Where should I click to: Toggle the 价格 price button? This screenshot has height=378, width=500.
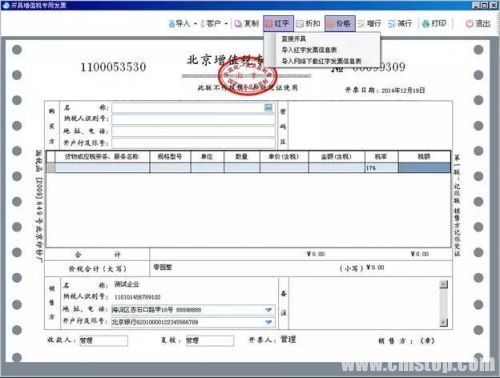pos(340,24)
